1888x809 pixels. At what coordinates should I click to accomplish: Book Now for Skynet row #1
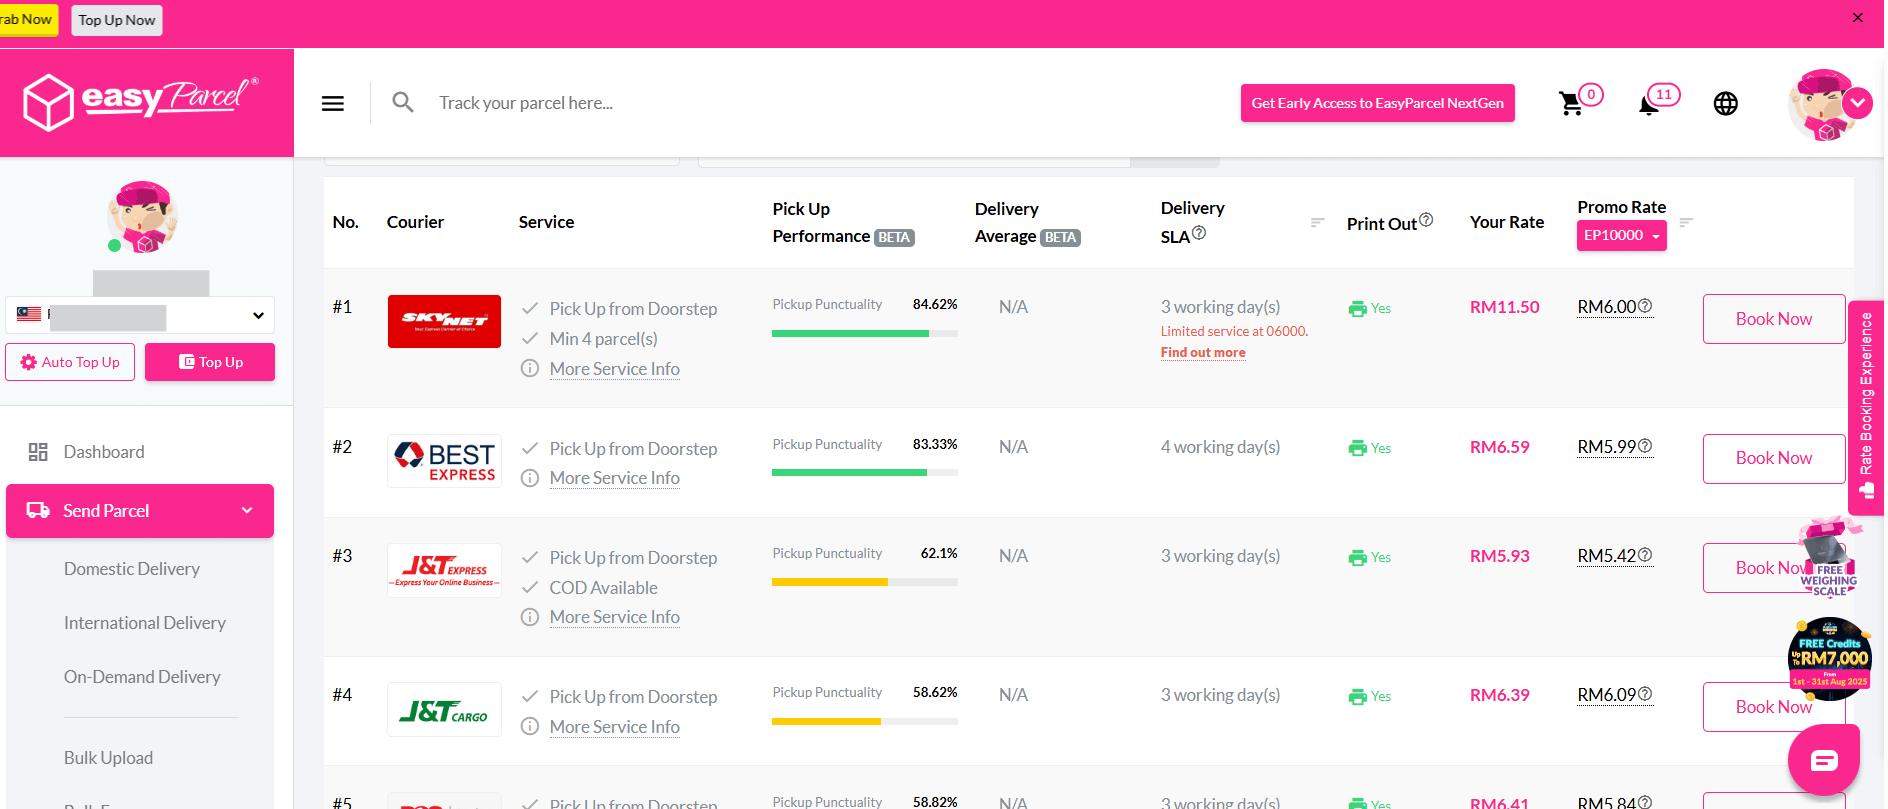coord(1774,319)
